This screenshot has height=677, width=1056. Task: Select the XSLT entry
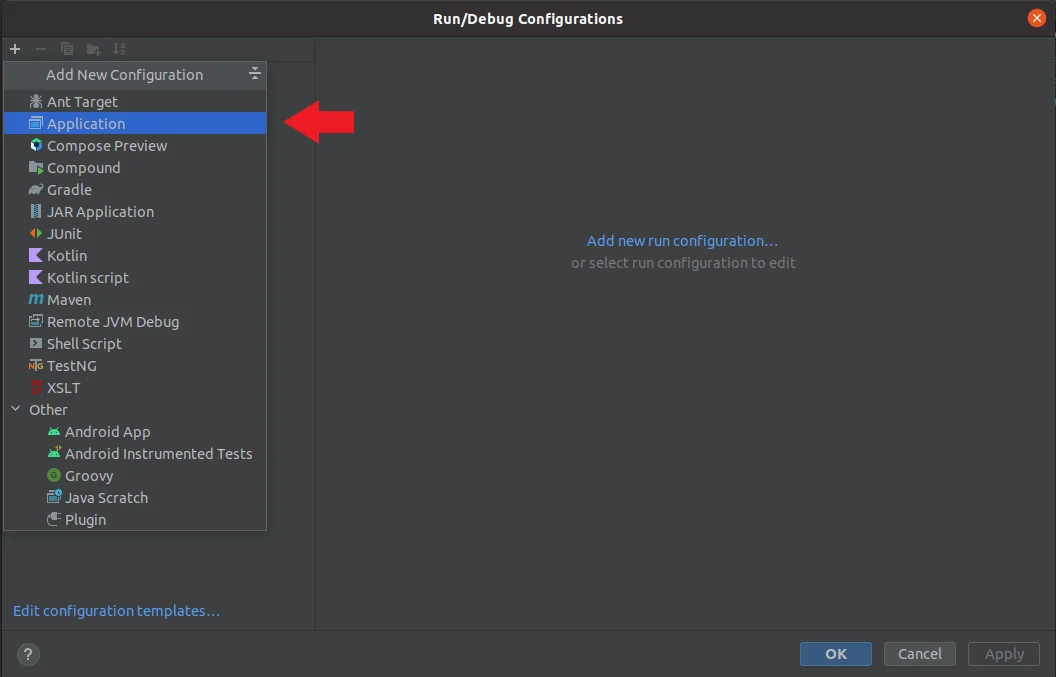pyautogui.click(x=135, y=387)
